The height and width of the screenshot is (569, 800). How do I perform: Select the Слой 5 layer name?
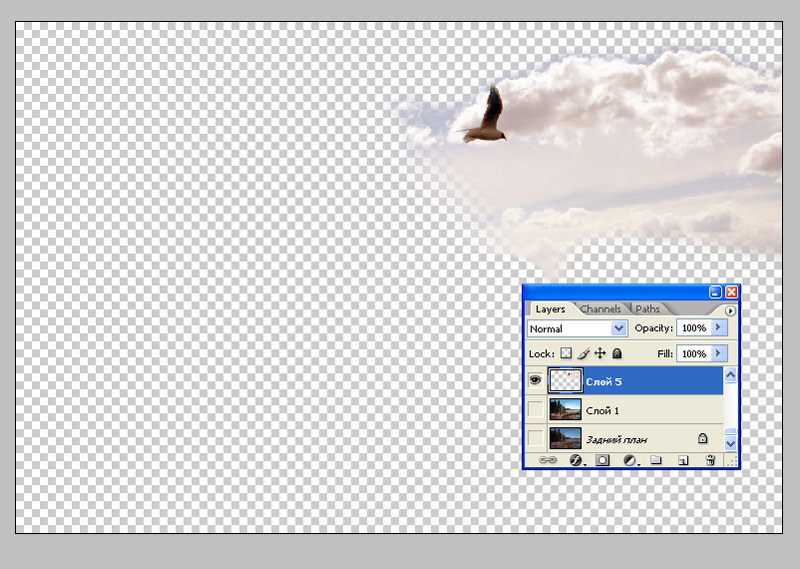coord(604,382)
